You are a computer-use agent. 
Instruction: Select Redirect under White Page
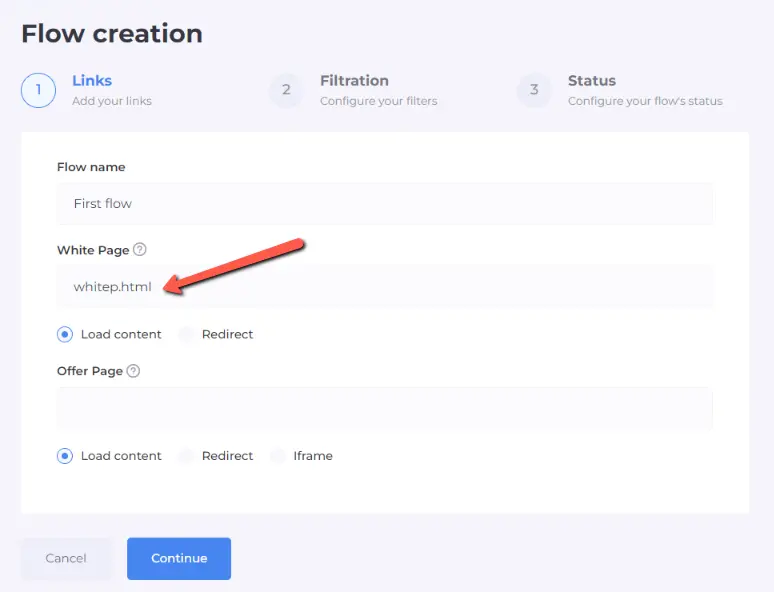click(x=187, y=334)
